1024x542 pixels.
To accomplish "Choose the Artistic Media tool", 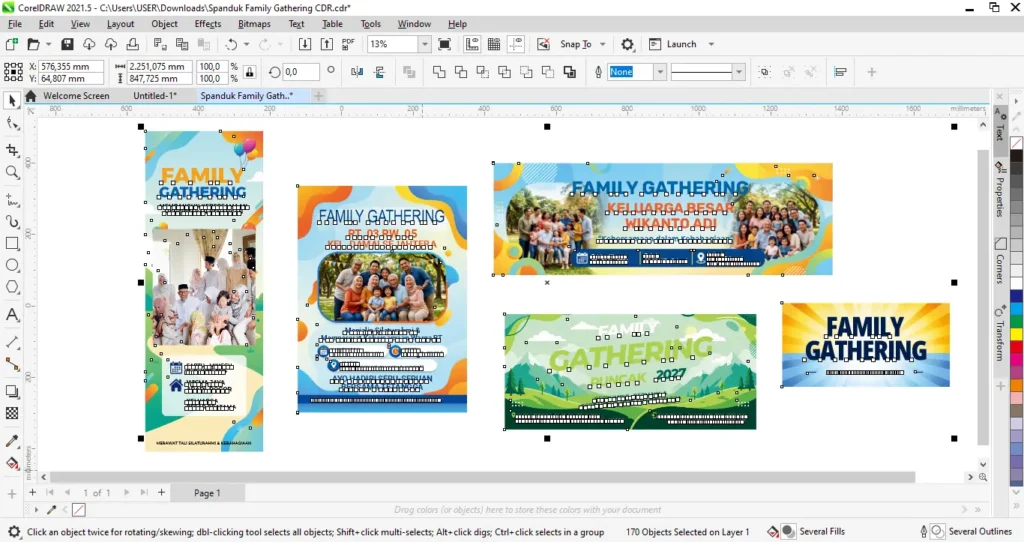I will click(x=12, y=221).
